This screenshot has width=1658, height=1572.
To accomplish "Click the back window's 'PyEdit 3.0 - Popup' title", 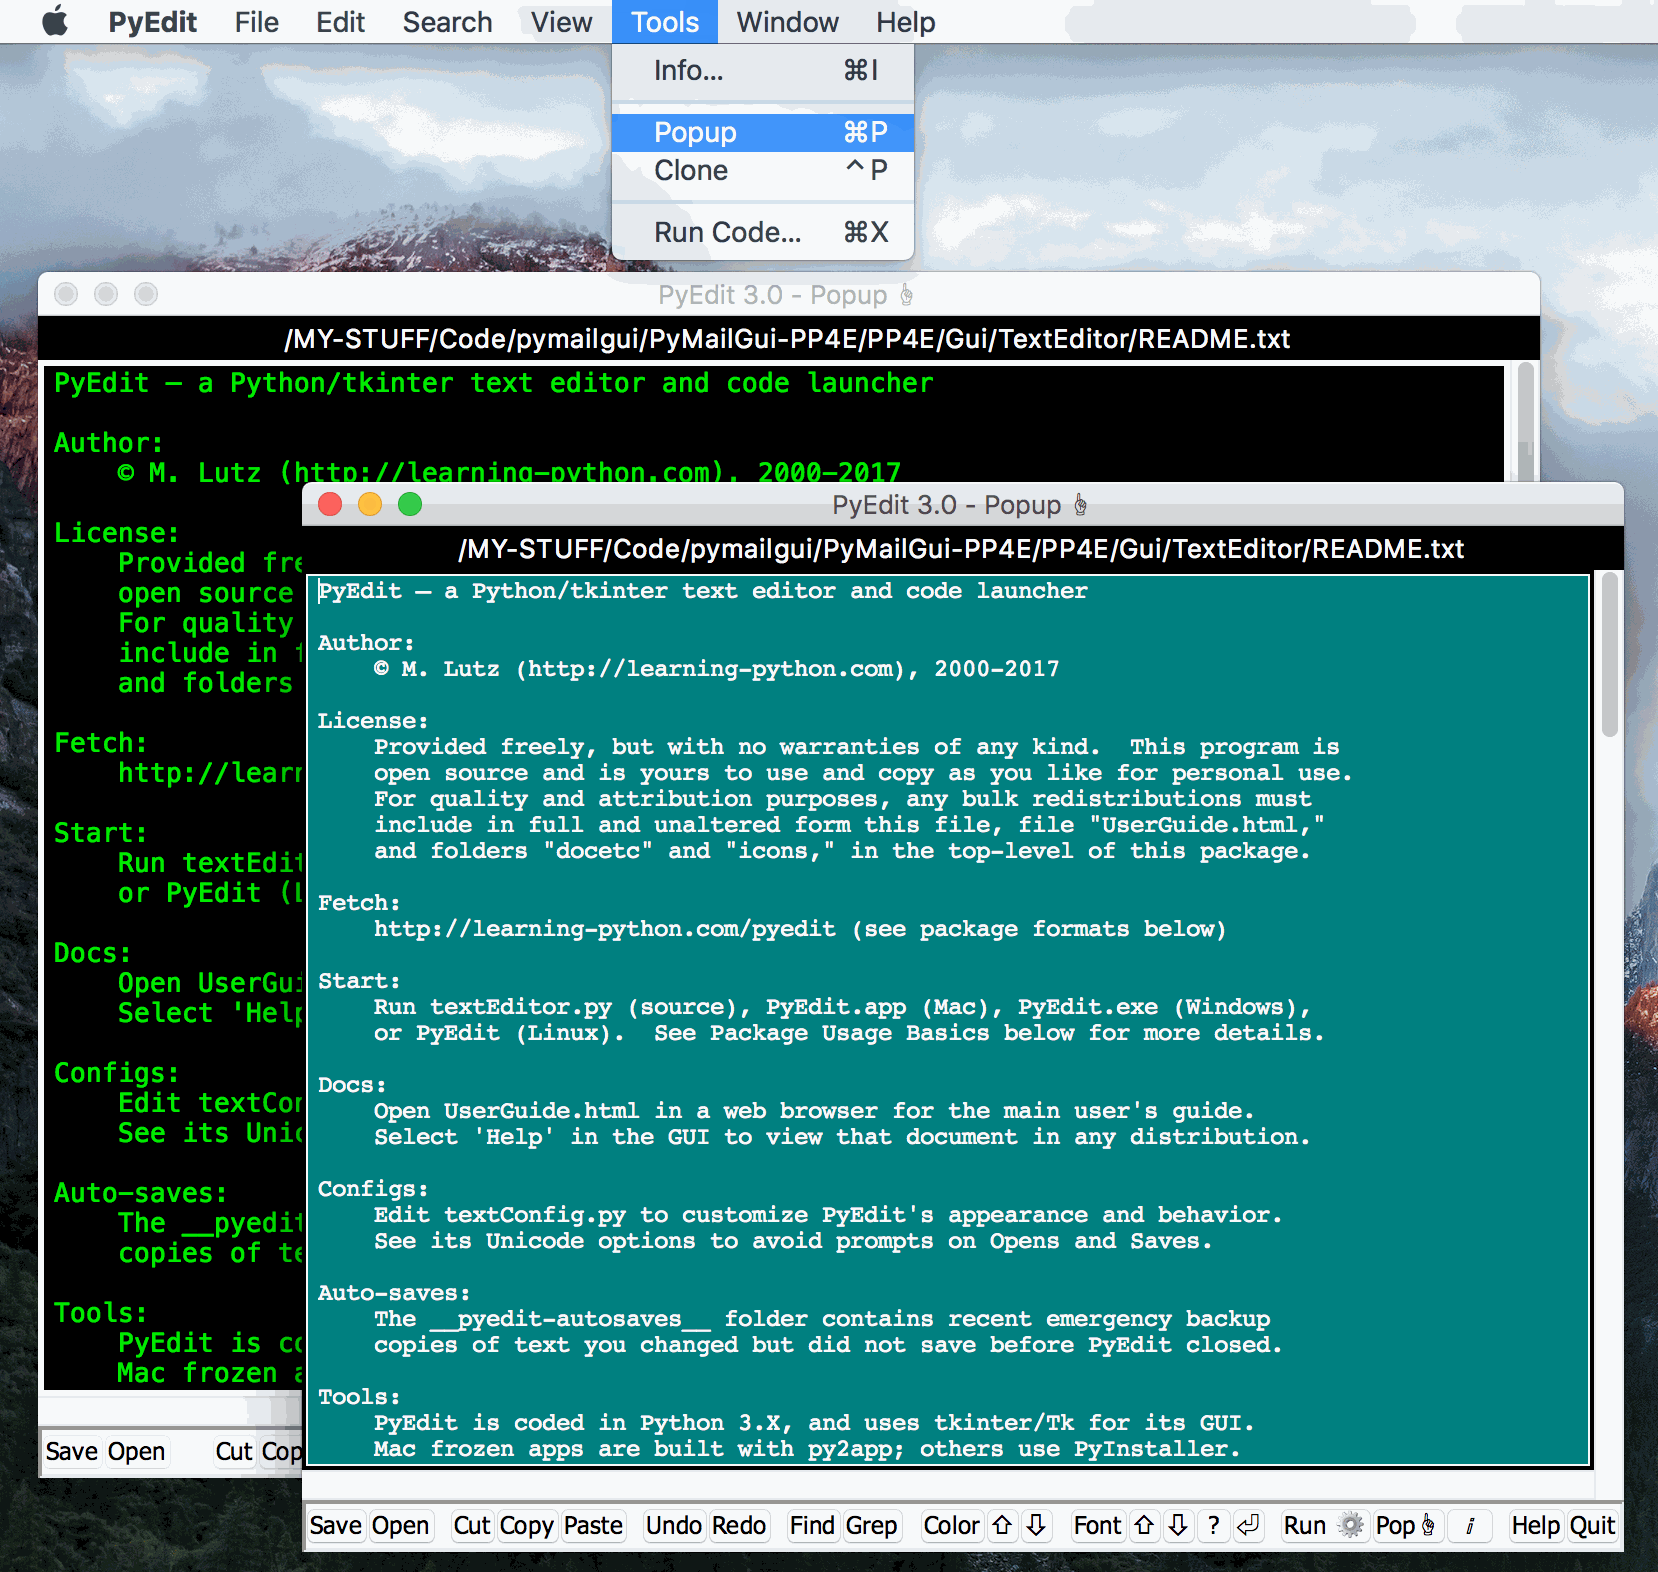I will [785, 295].
